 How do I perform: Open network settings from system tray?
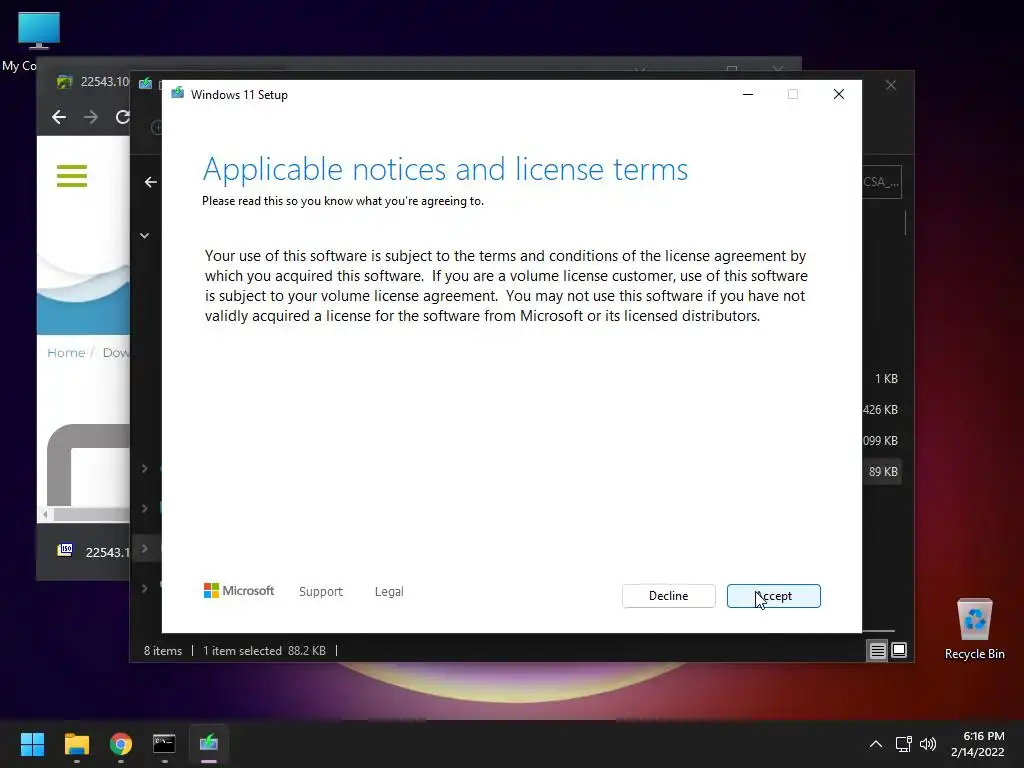(904, 744)
